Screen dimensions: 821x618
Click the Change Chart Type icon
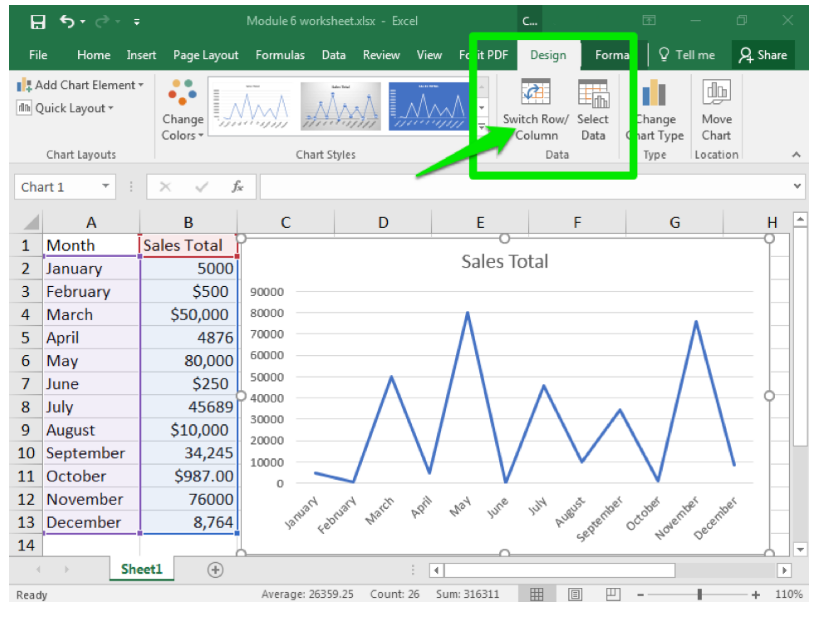(x=655, y=95)
